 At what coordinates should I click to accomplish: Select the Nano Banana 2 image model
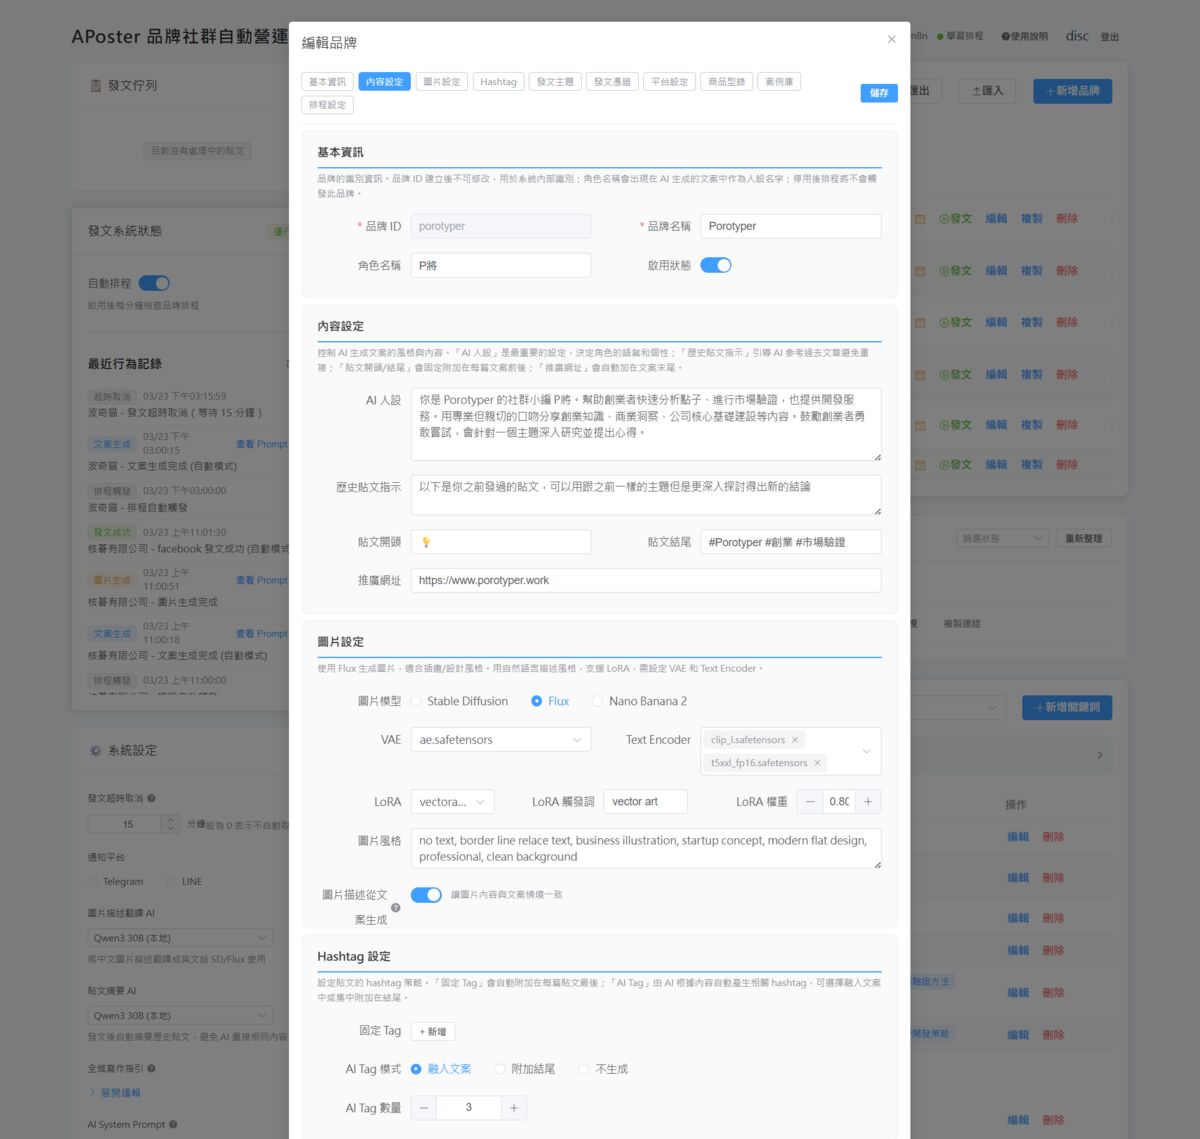(x=640, y=701)
